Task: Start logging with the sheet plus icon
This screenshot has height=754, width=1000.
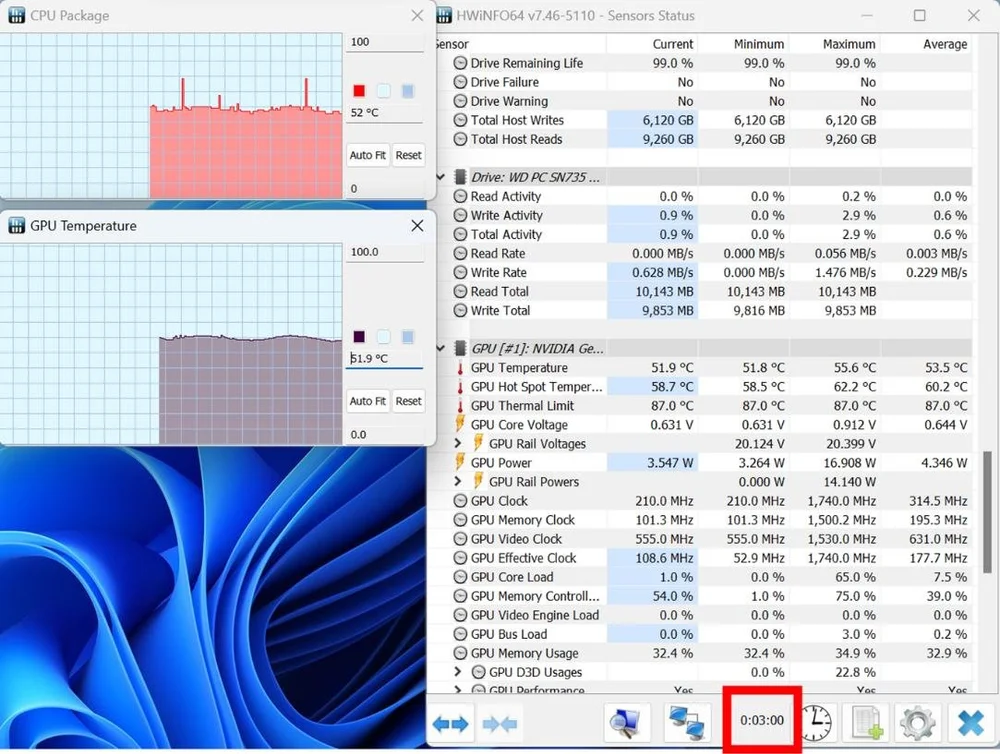Action: [867, 723]
